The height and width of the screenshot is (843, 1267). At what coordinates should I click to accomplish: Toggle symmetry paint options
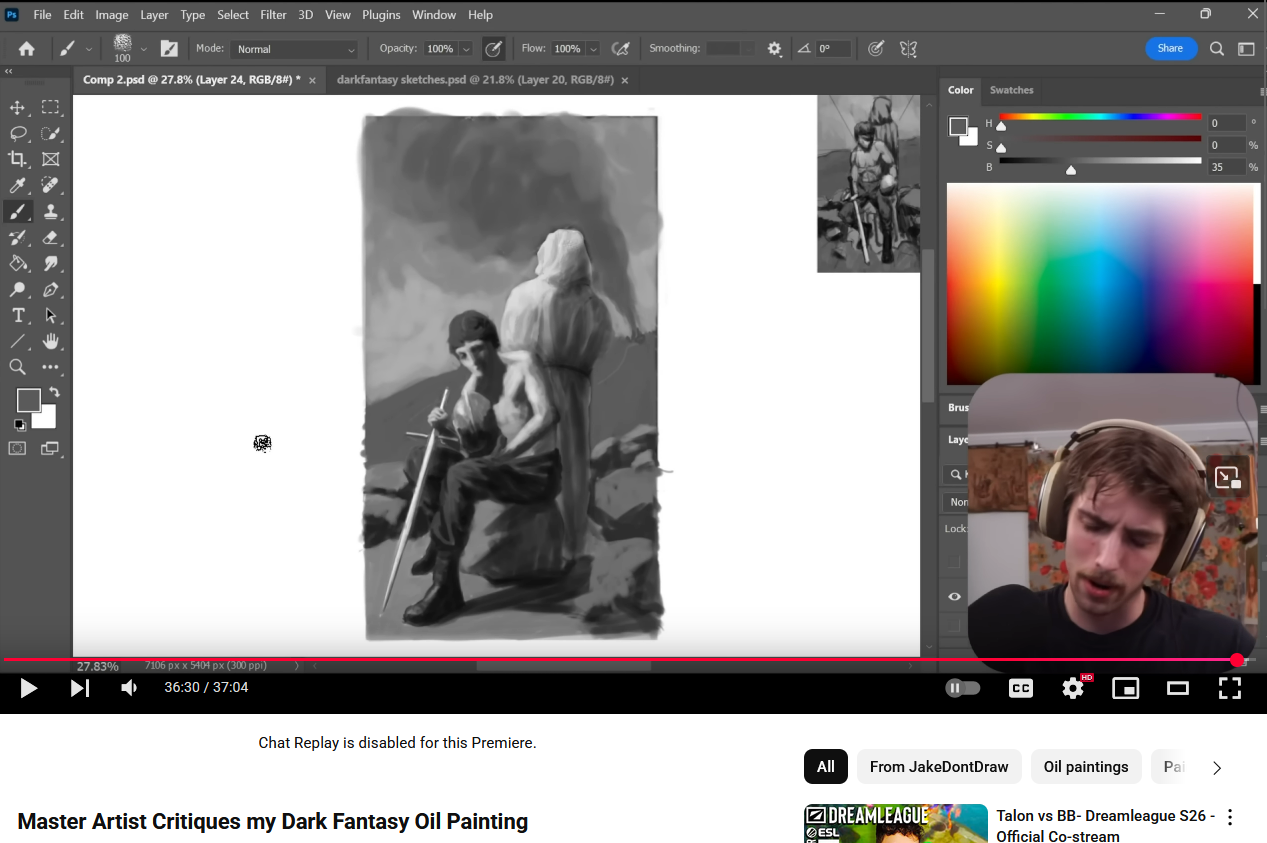[908, 48]
